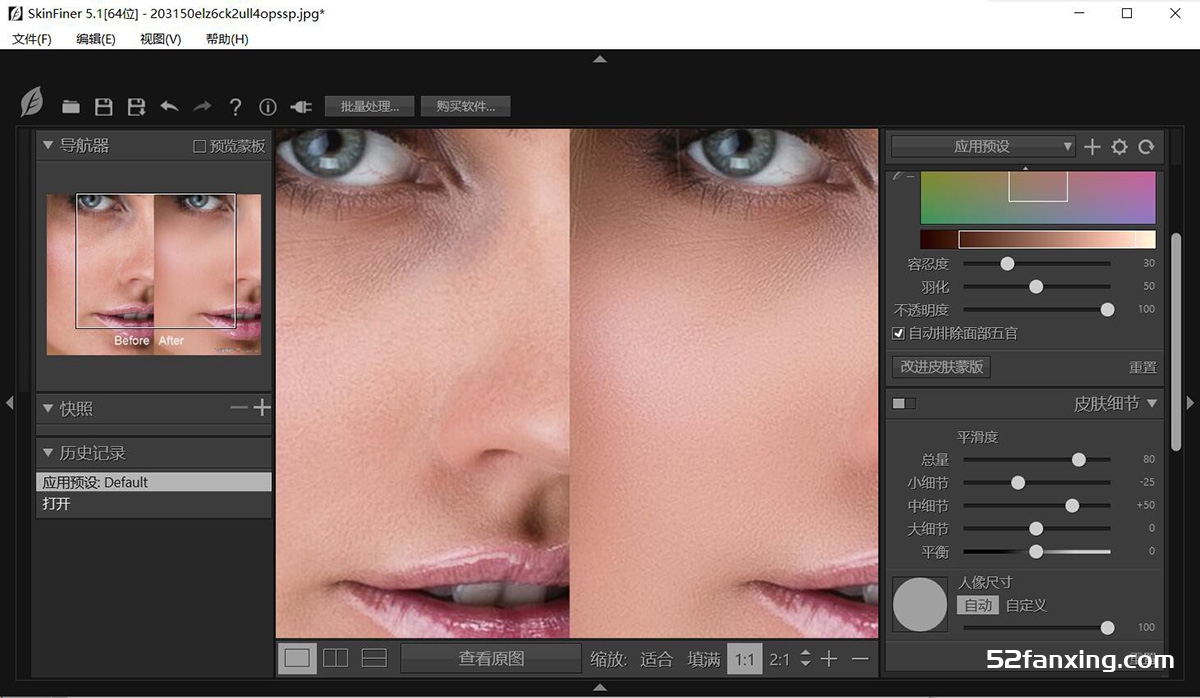The height and width of the screenshot is (698, 1200).
Task: Click the open folder icon in toolbar
Action: (70, 107)
